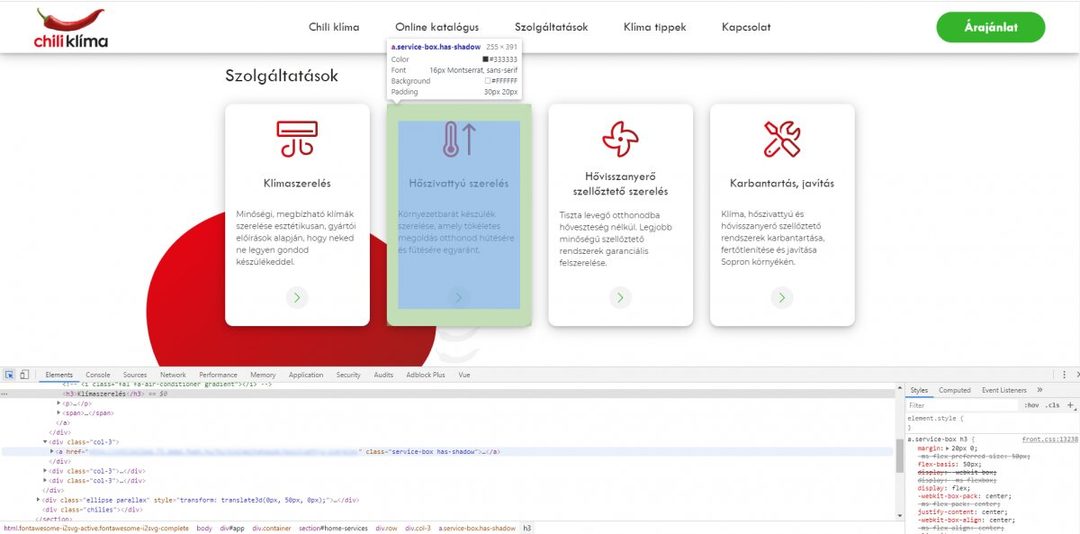Open the Security tab
The image size is (1080, 534).
349,375
